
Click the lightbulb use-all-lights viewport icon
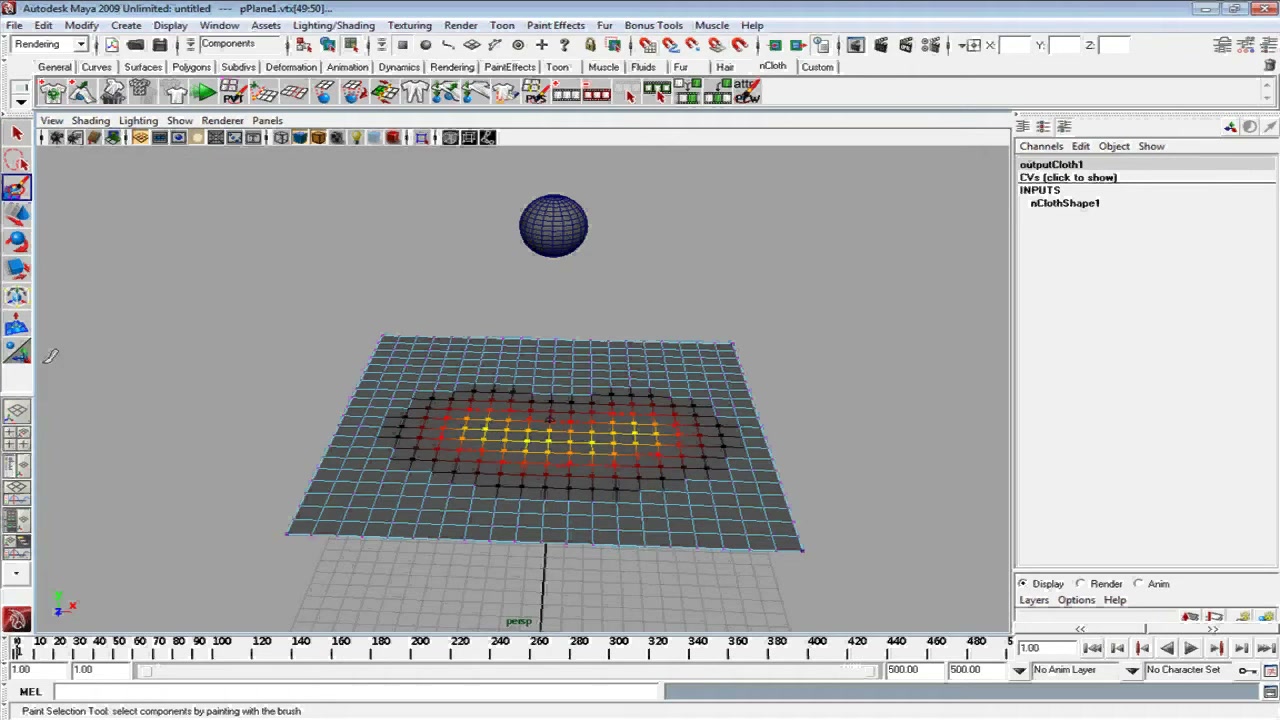356,138
